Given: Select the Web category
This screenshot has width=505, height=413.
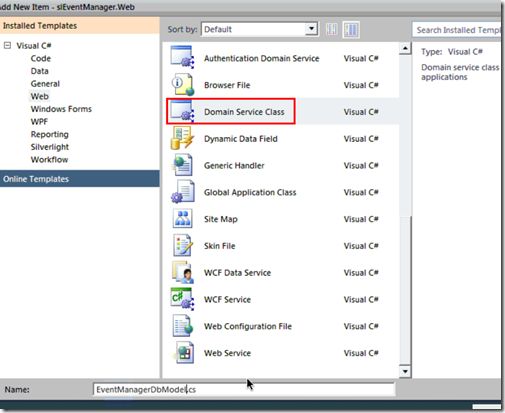Looking at the screenshot, I should 39,96.
